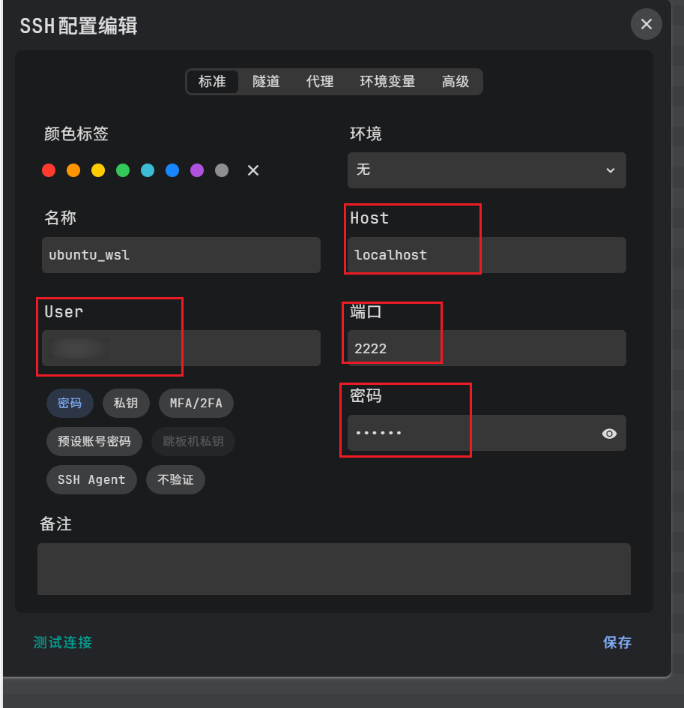Select 私钥 authentication method
The height and width of the screenshot is (708, 684).
point(126,403)
